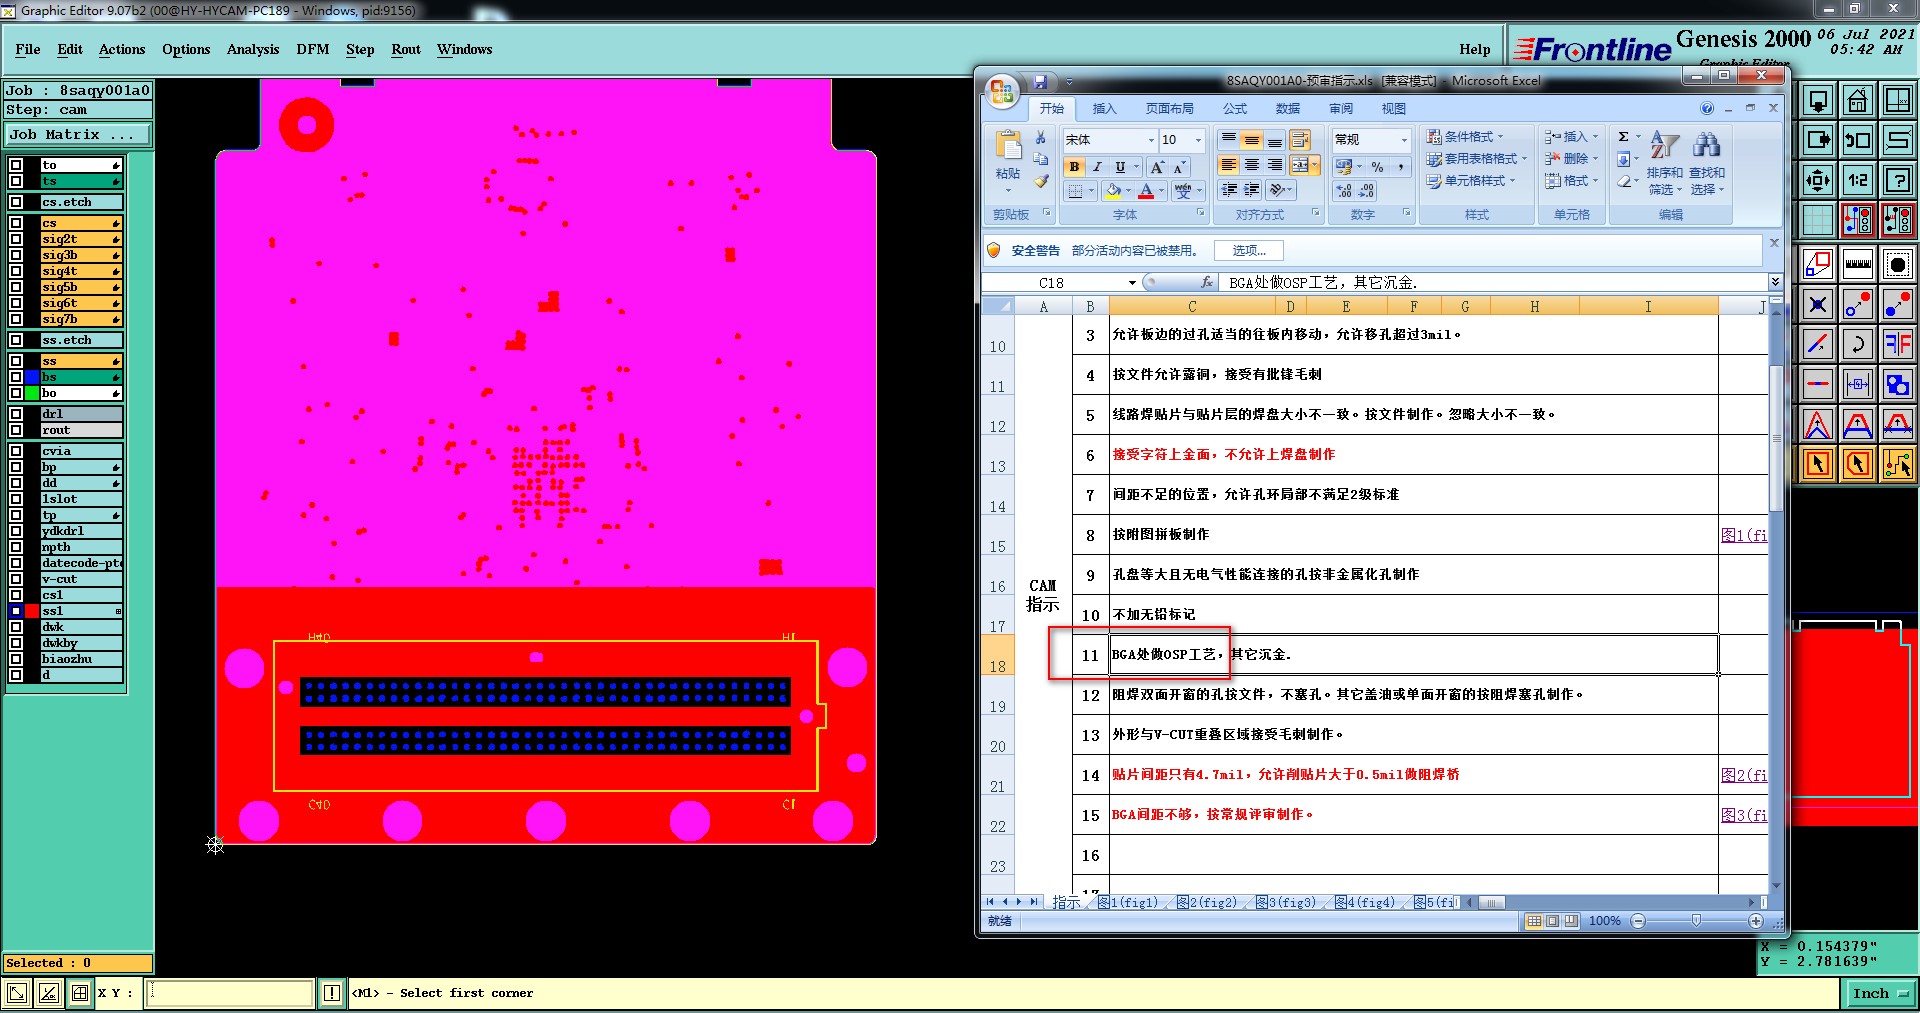1920x1013 pixels.
Task: Open the DFM menu in Genesis
Action: (313, 49)
